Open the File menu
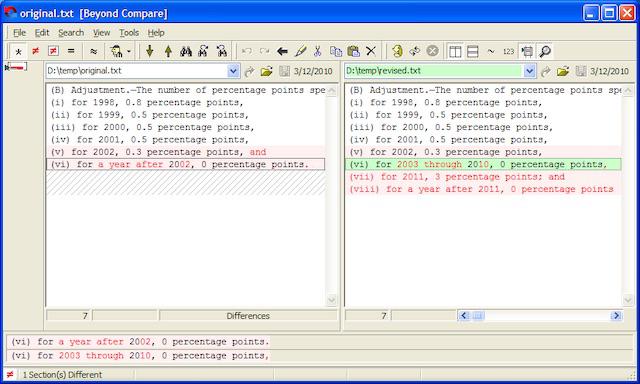This screenshot has height=384, width=640. (19, 33)
